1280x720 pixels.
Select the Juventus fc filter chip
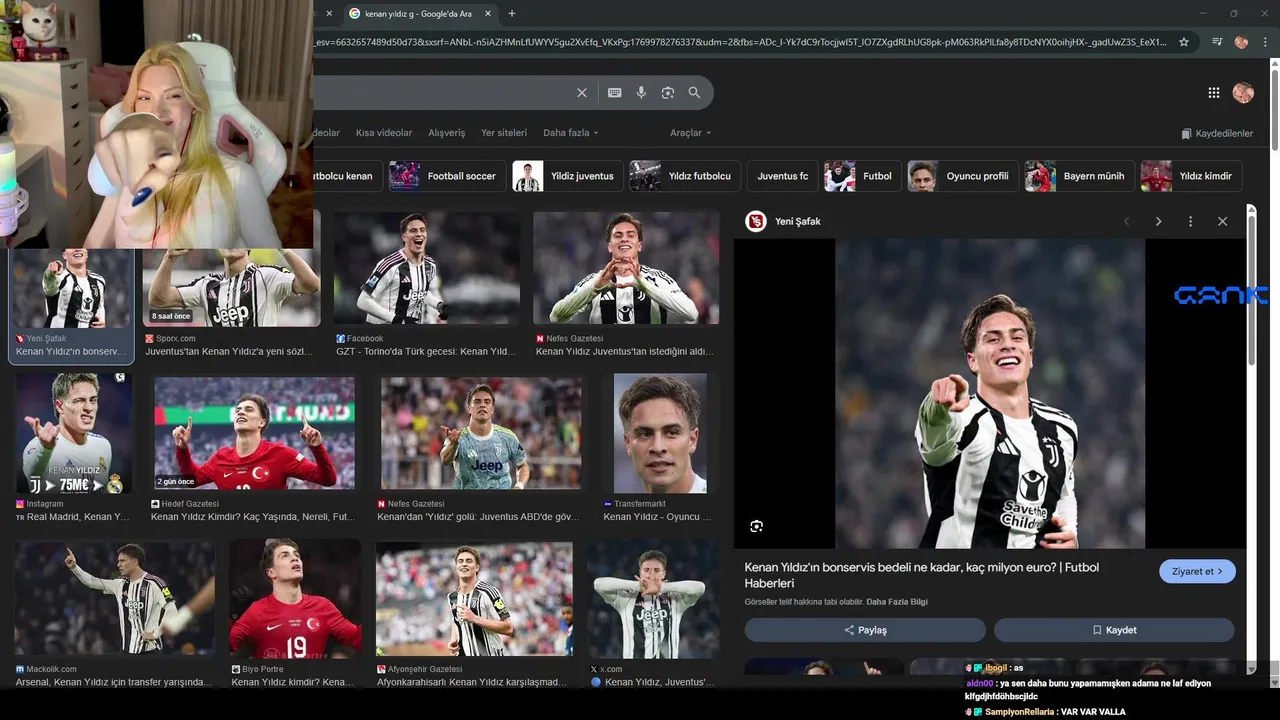coord(782,176)
